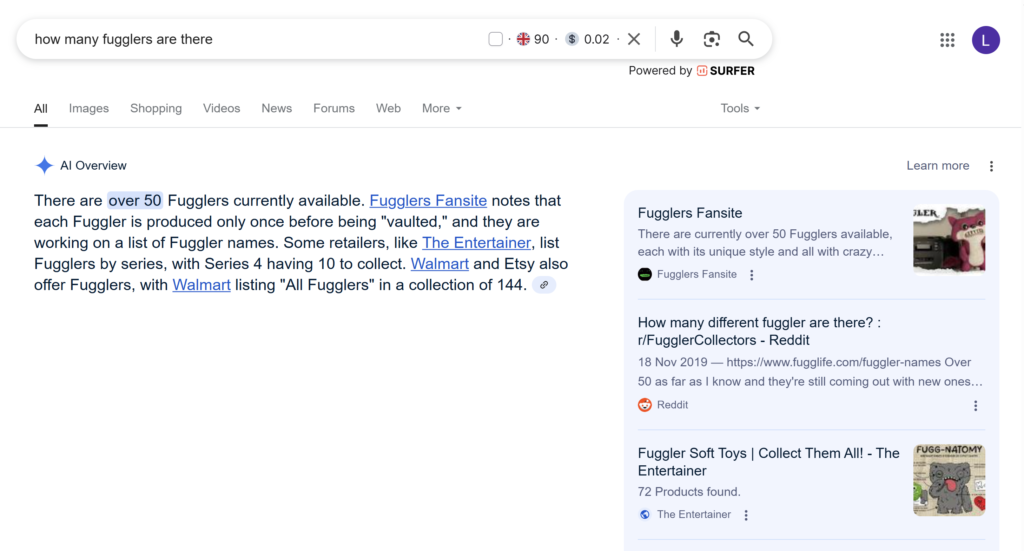Open Fugglers Fansite source card title

[x=690, y=213]
